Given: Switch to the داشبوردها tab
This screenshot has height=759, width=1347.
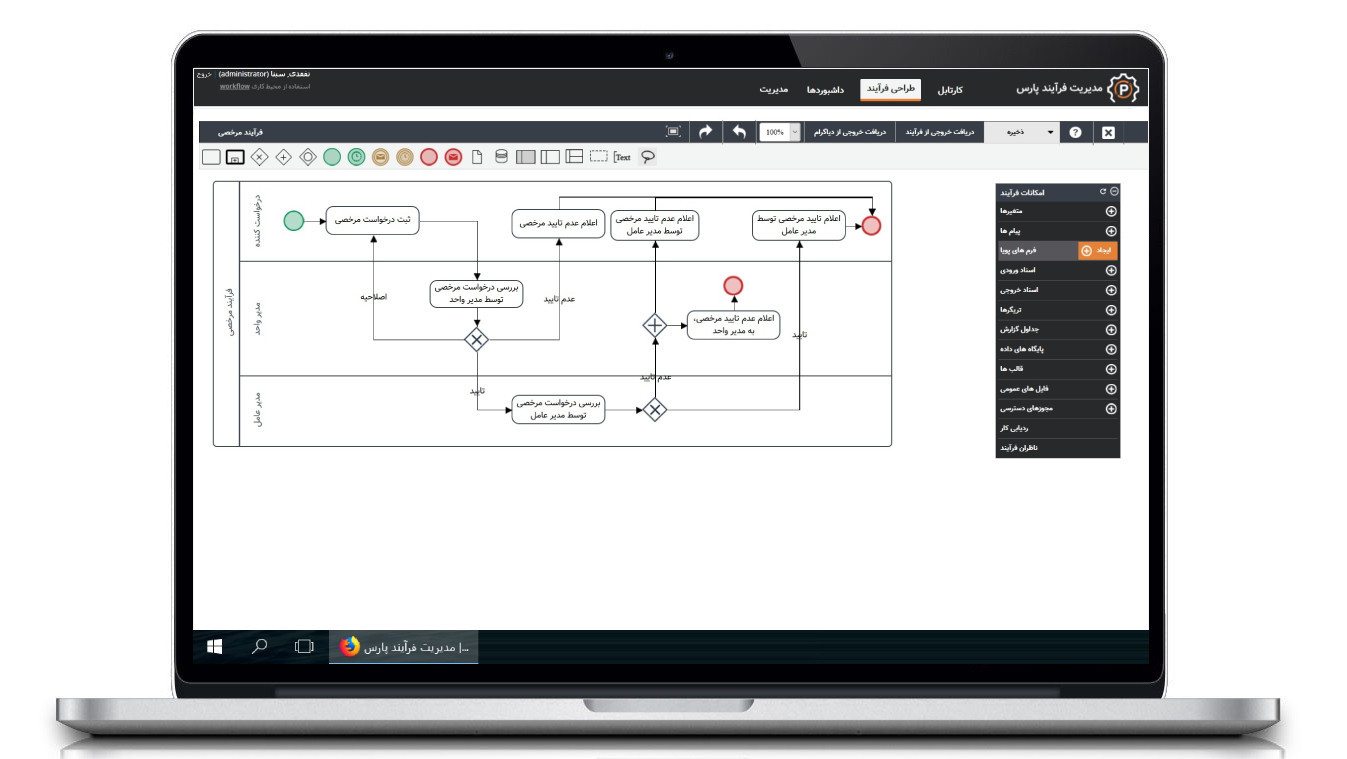Looking at the screenshot, I should 825,90.
